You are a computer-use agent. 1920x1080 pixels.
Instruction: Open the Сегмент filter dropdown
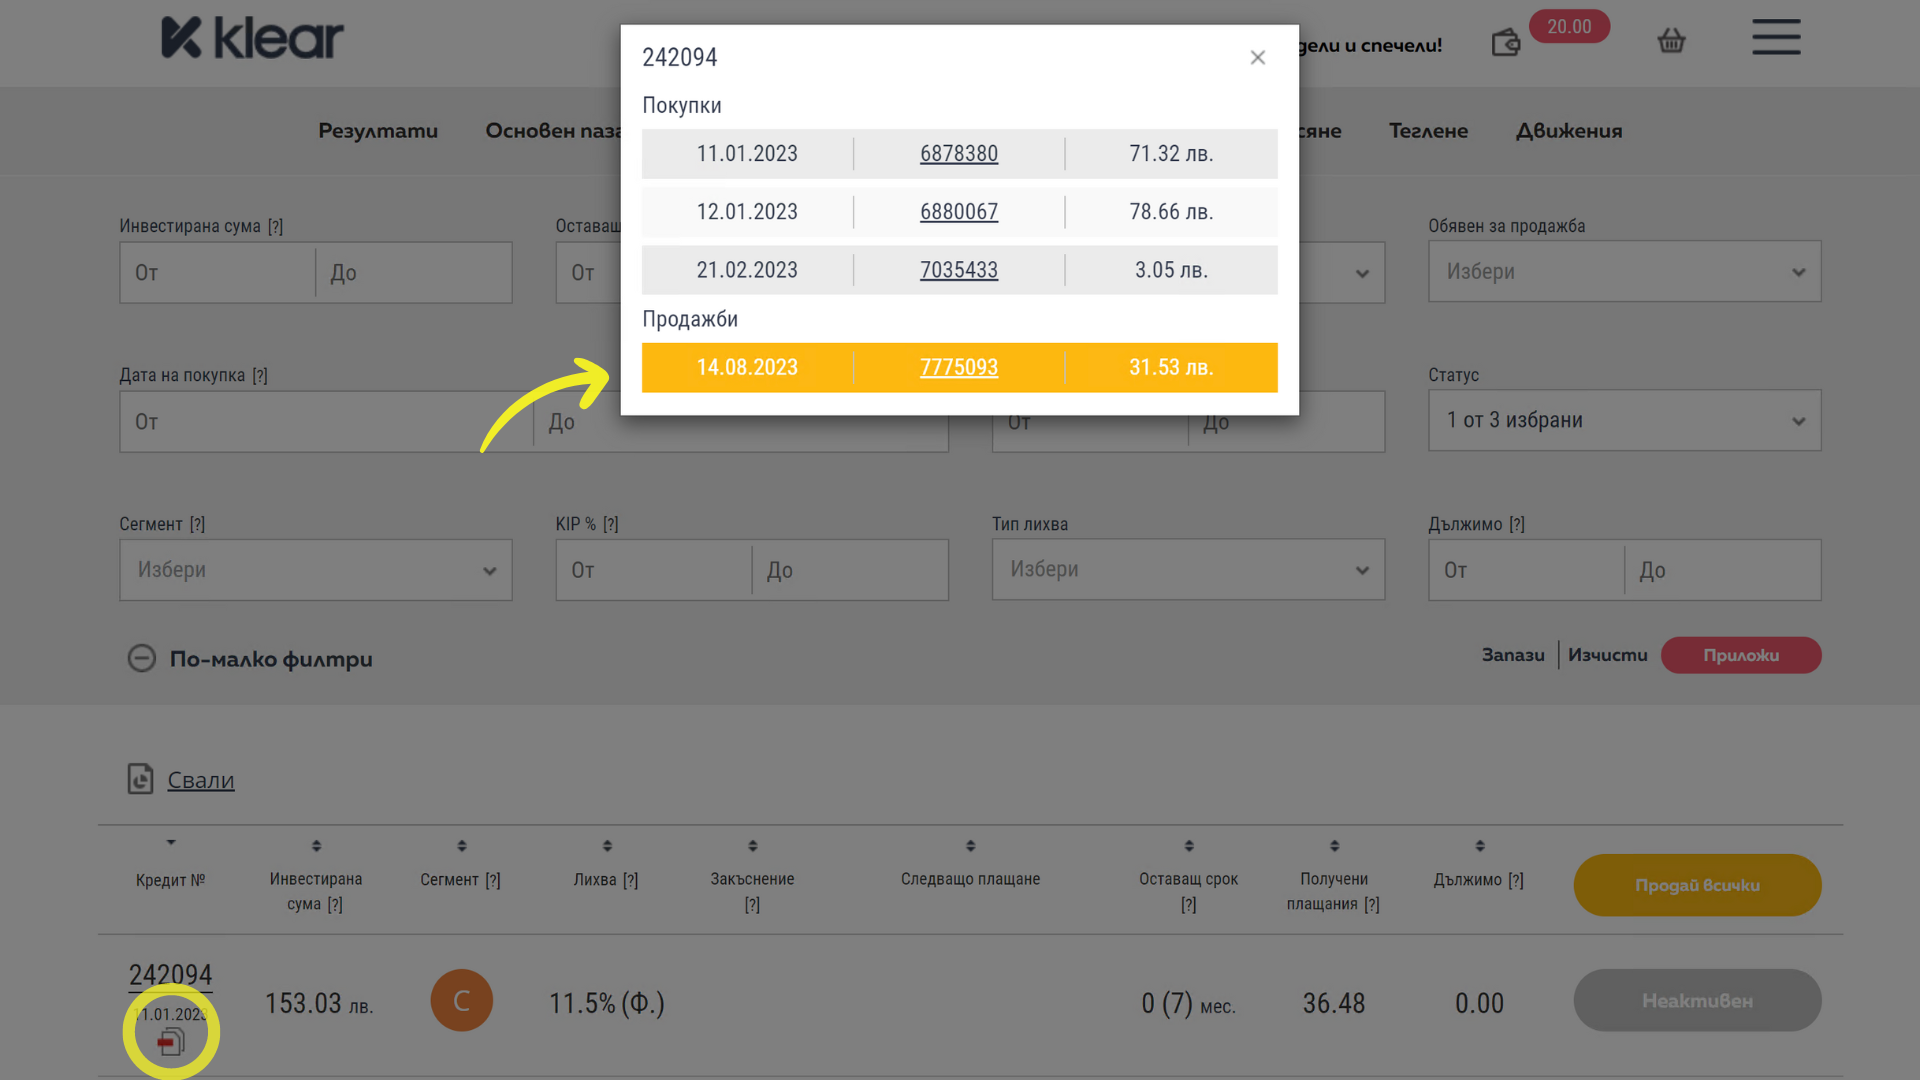(x=315, y=570)
